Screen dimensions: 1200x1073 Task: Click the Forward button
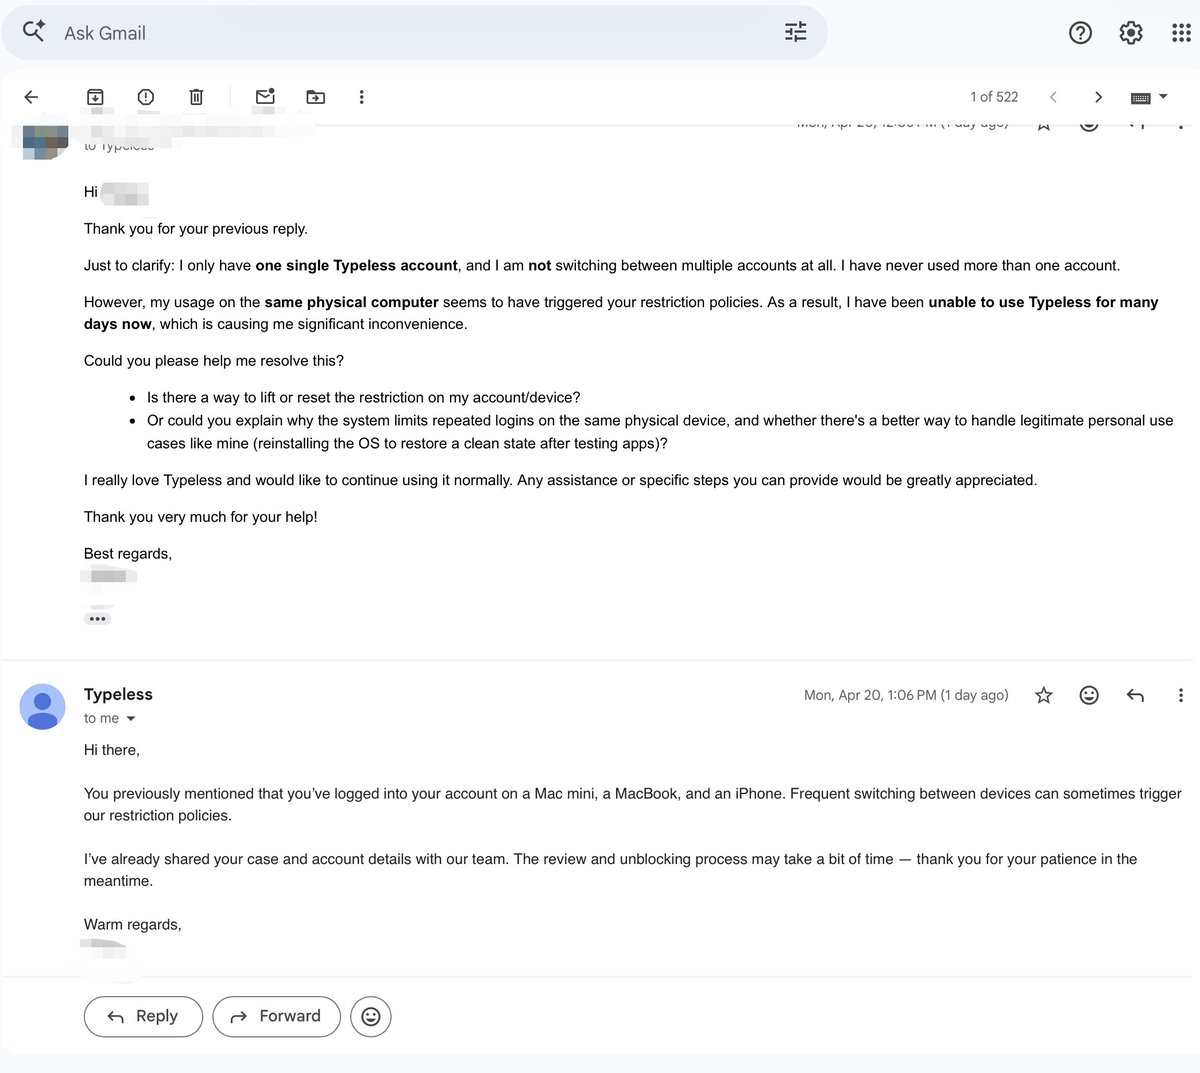coord(277,1016)
